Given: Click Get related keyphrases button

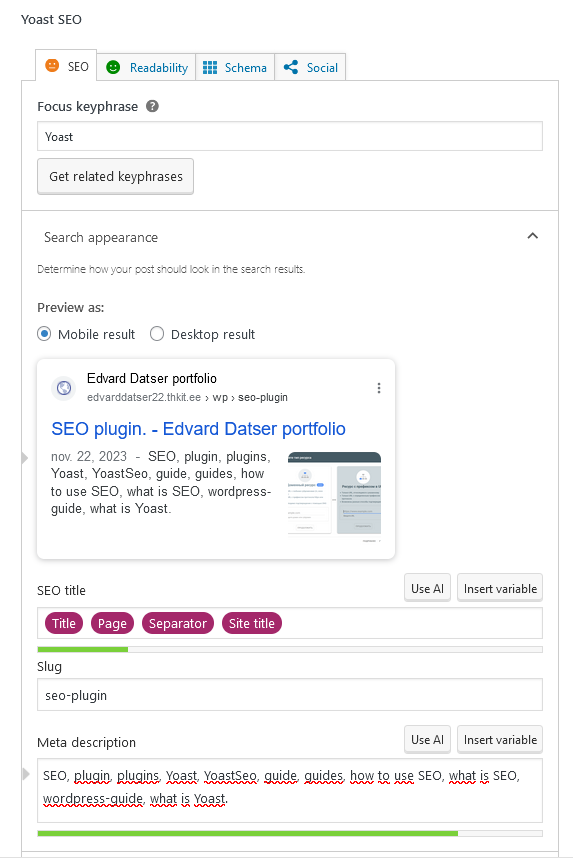Looking at the screenshot, I should point(116,177).
